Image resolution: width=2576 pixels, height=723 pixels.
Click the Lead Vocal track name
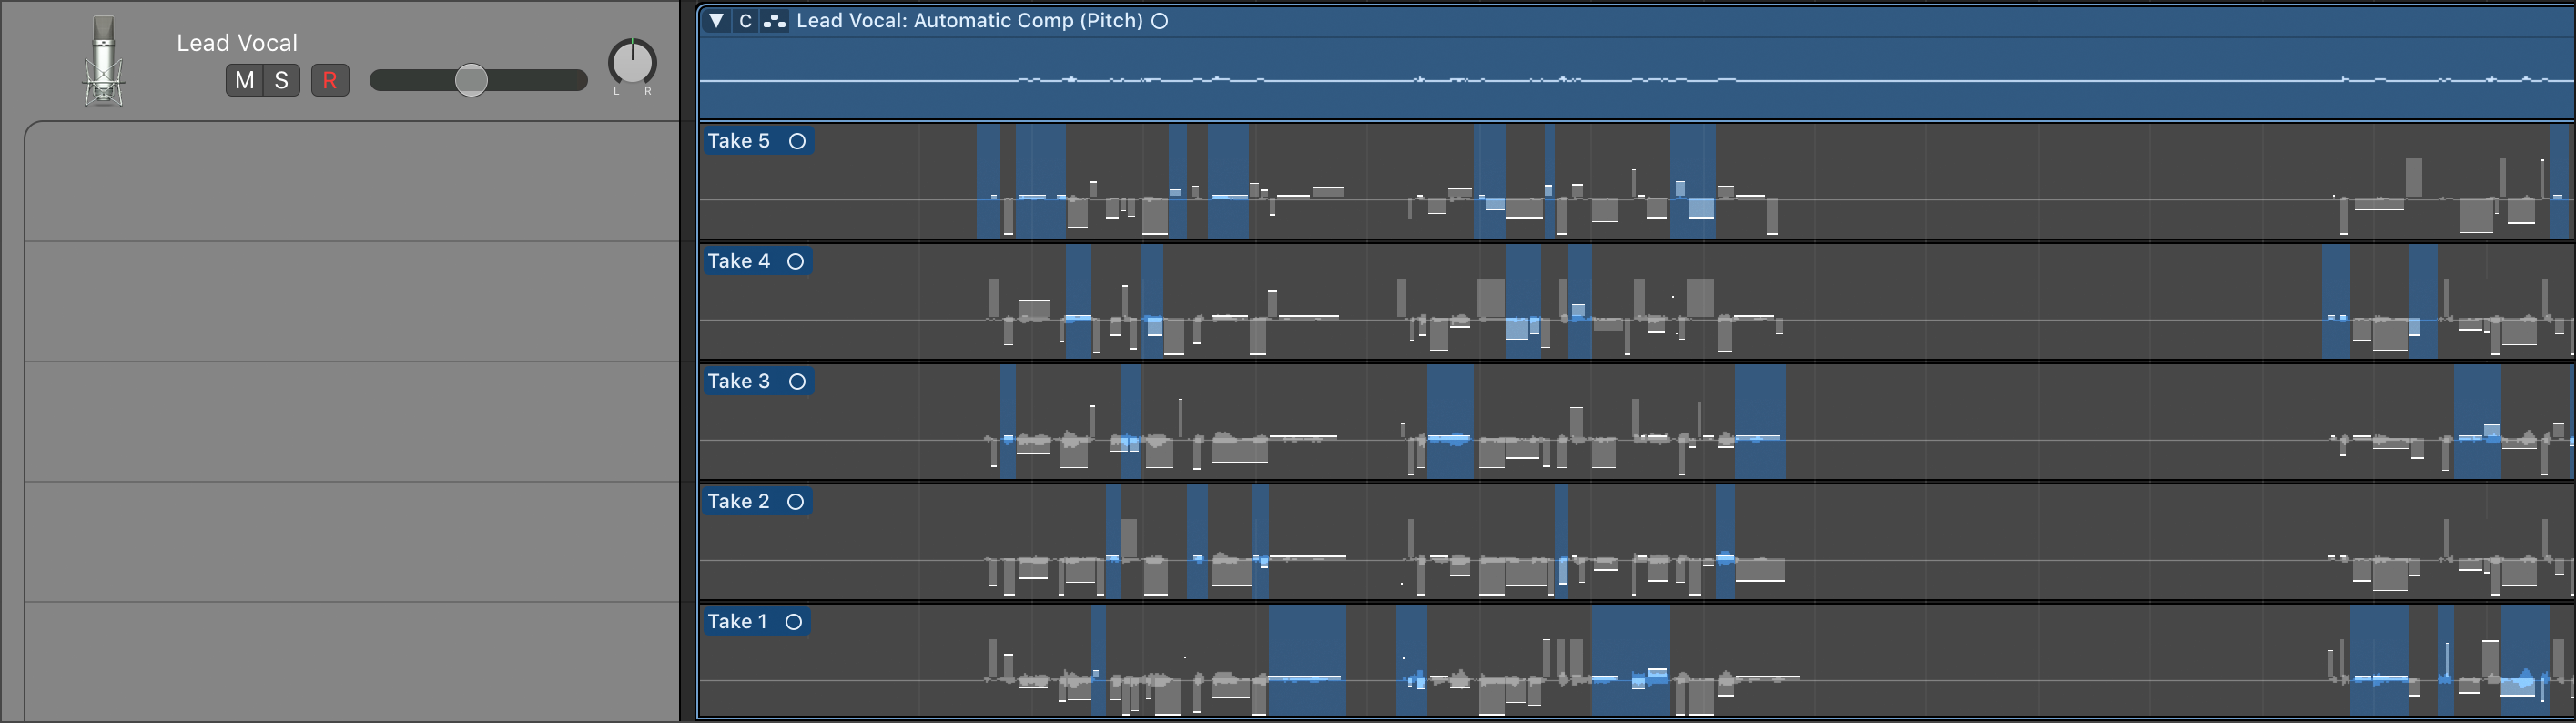[x=237, y=43]
